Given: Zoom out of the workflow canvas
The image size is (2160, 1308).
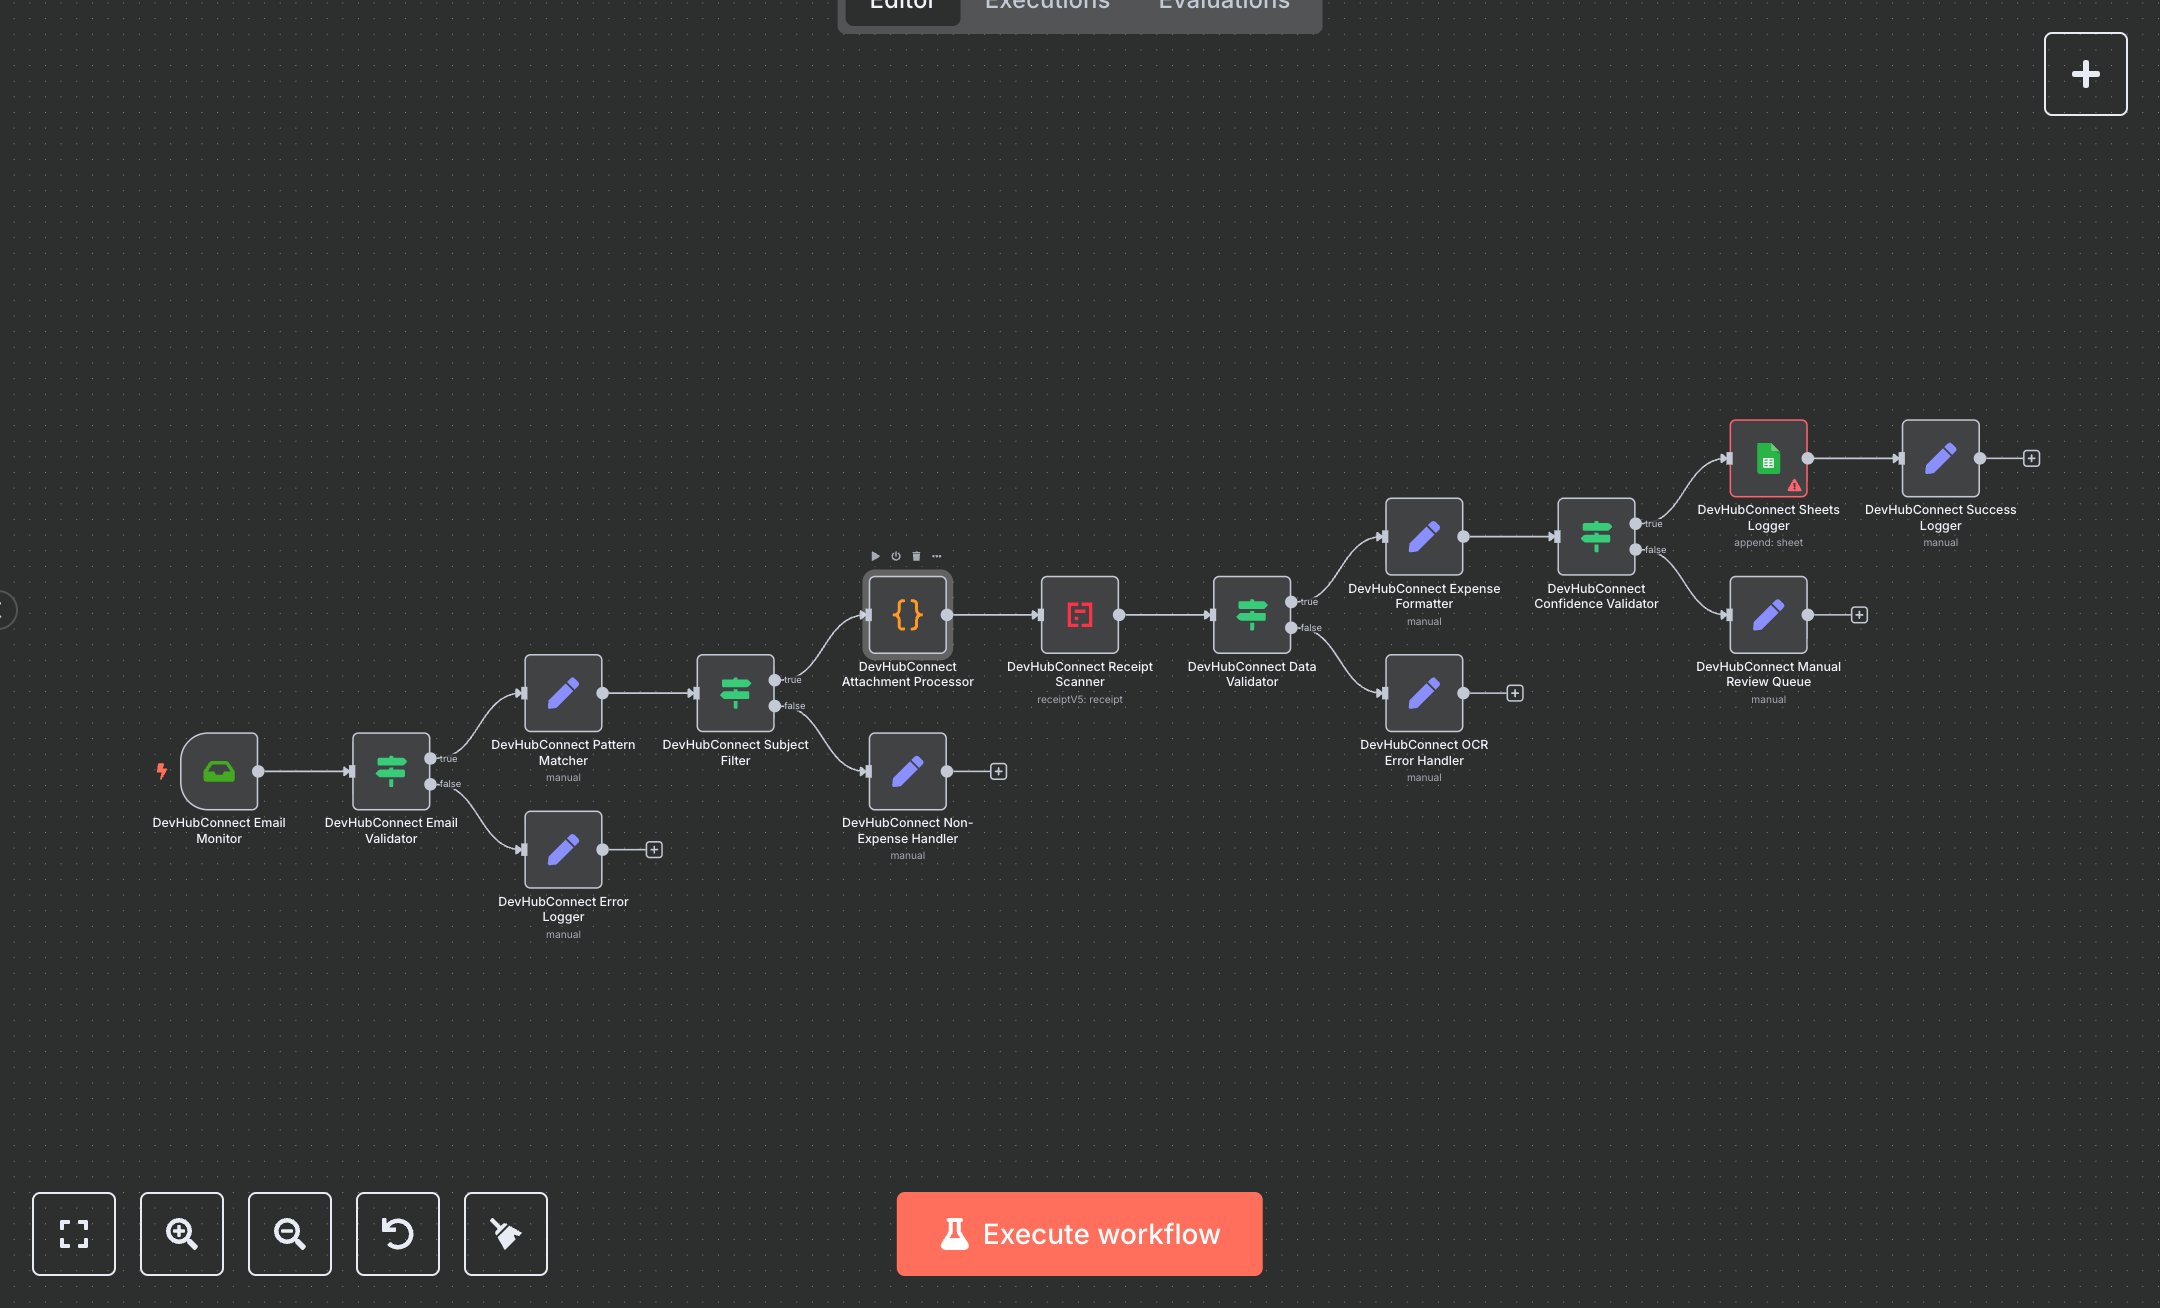Looking at the screenshot, I should [x=290, y=1233].
